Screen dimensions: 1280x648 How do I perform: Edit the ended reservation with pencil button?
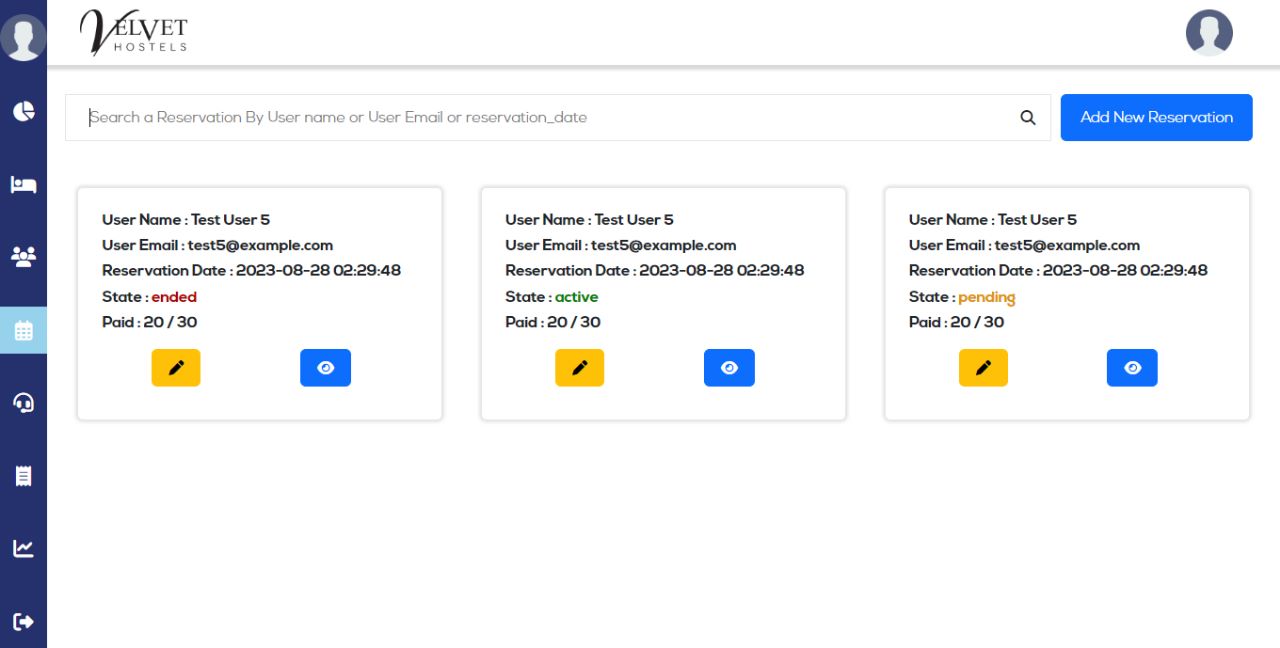point(176,368)
